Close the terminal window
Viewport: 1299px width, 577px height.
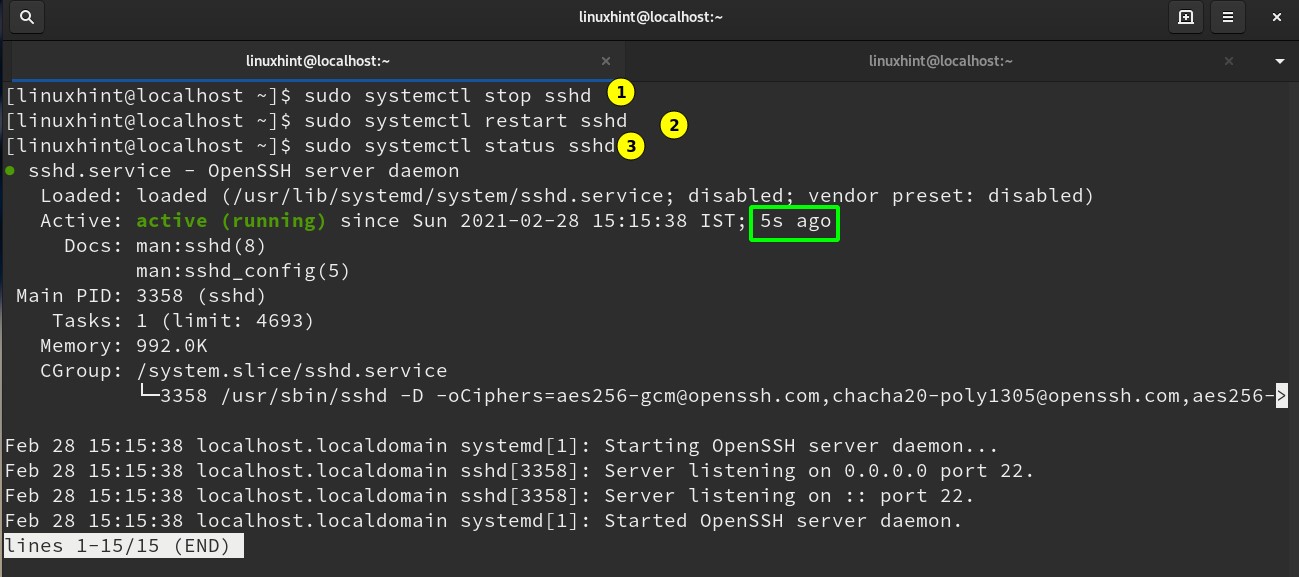click(x=1277, y=17)
